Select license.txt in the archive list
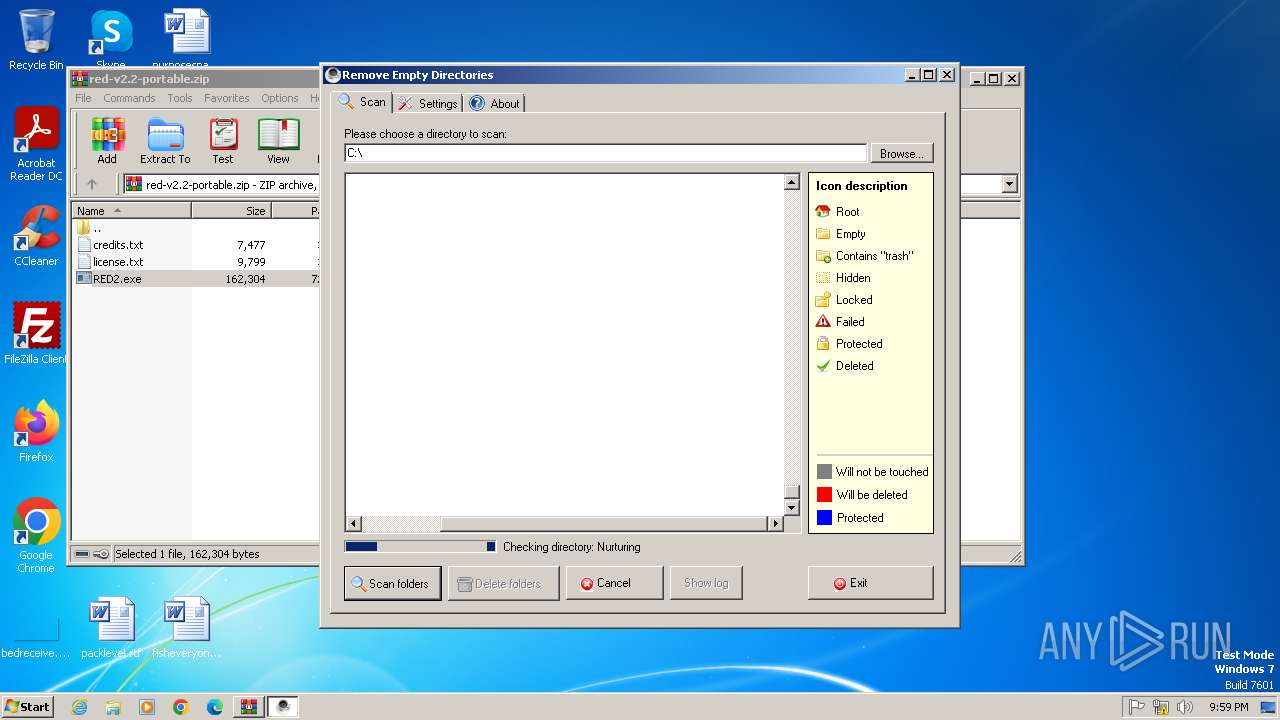The image size is (1280, 720). click(x=118, y=262)
